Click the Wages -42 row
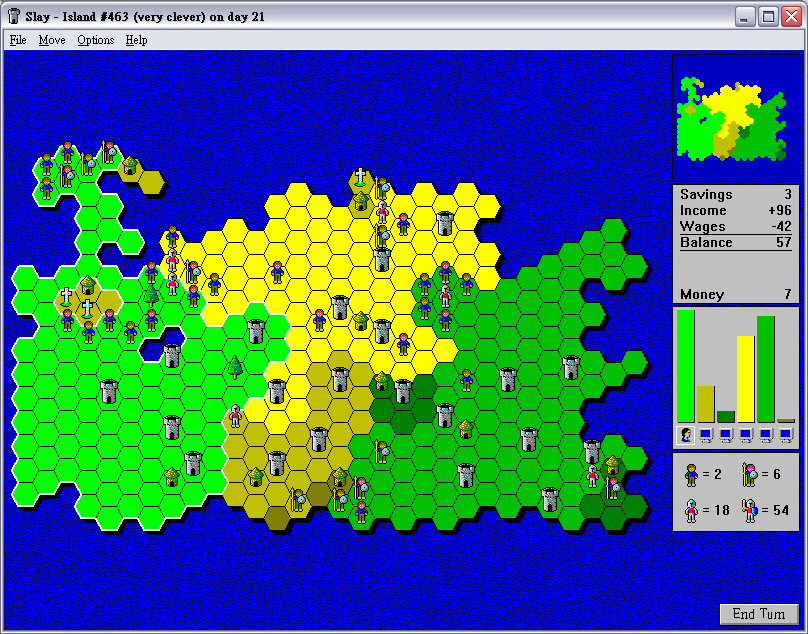 click(x=735, y=226)
